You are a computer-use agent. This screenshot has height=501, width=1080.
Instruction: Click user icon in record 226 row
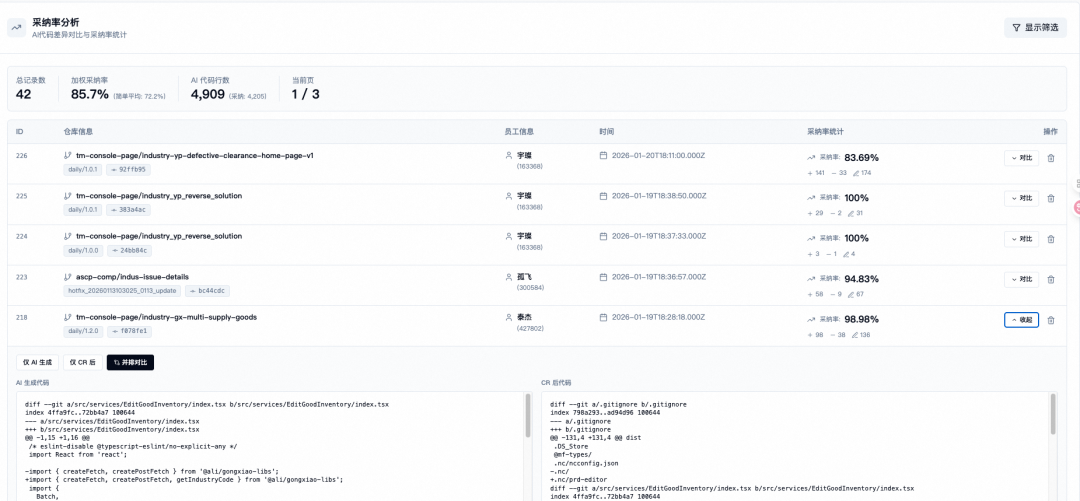pyautogui.click(x=509, y=156)
